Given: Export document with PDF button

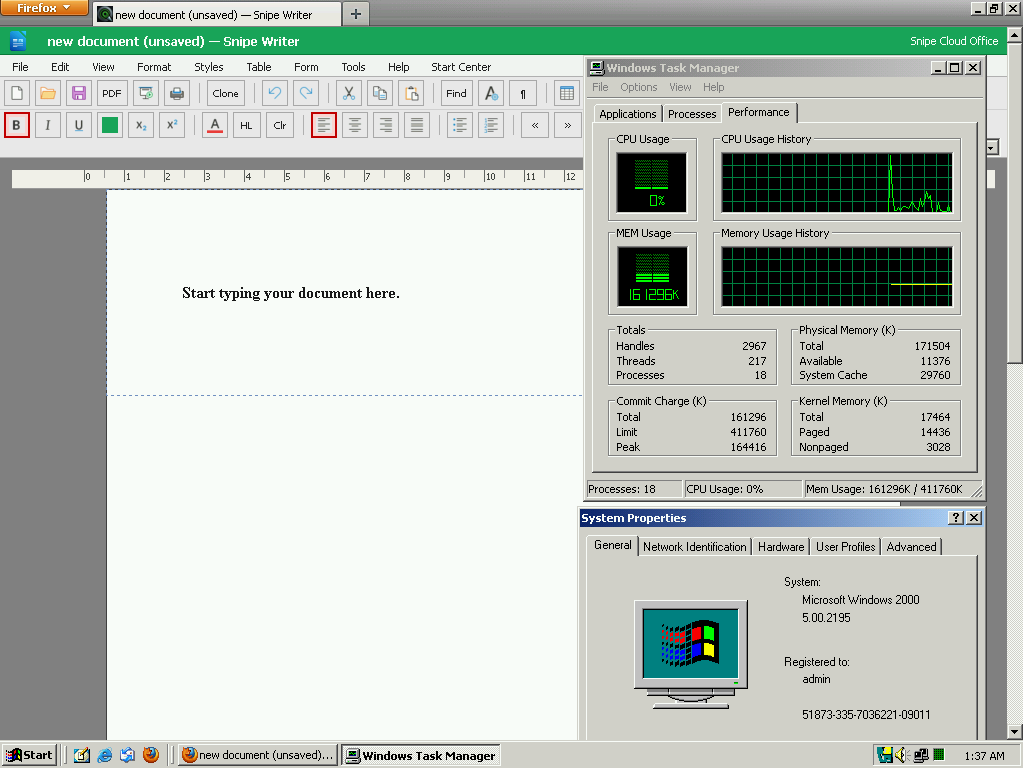Looking at the screenshot, I should pyautogui.click(x=112, y=93).
